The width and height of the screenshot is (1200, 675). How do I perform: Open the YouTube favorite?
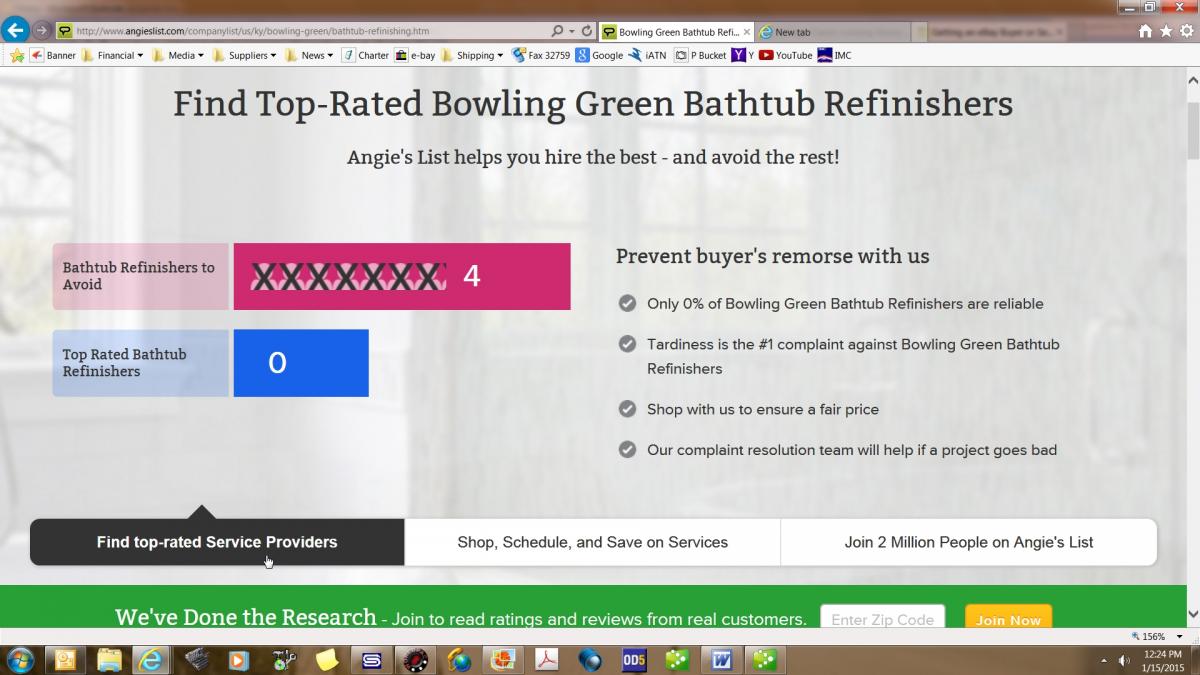pos(786,55)
